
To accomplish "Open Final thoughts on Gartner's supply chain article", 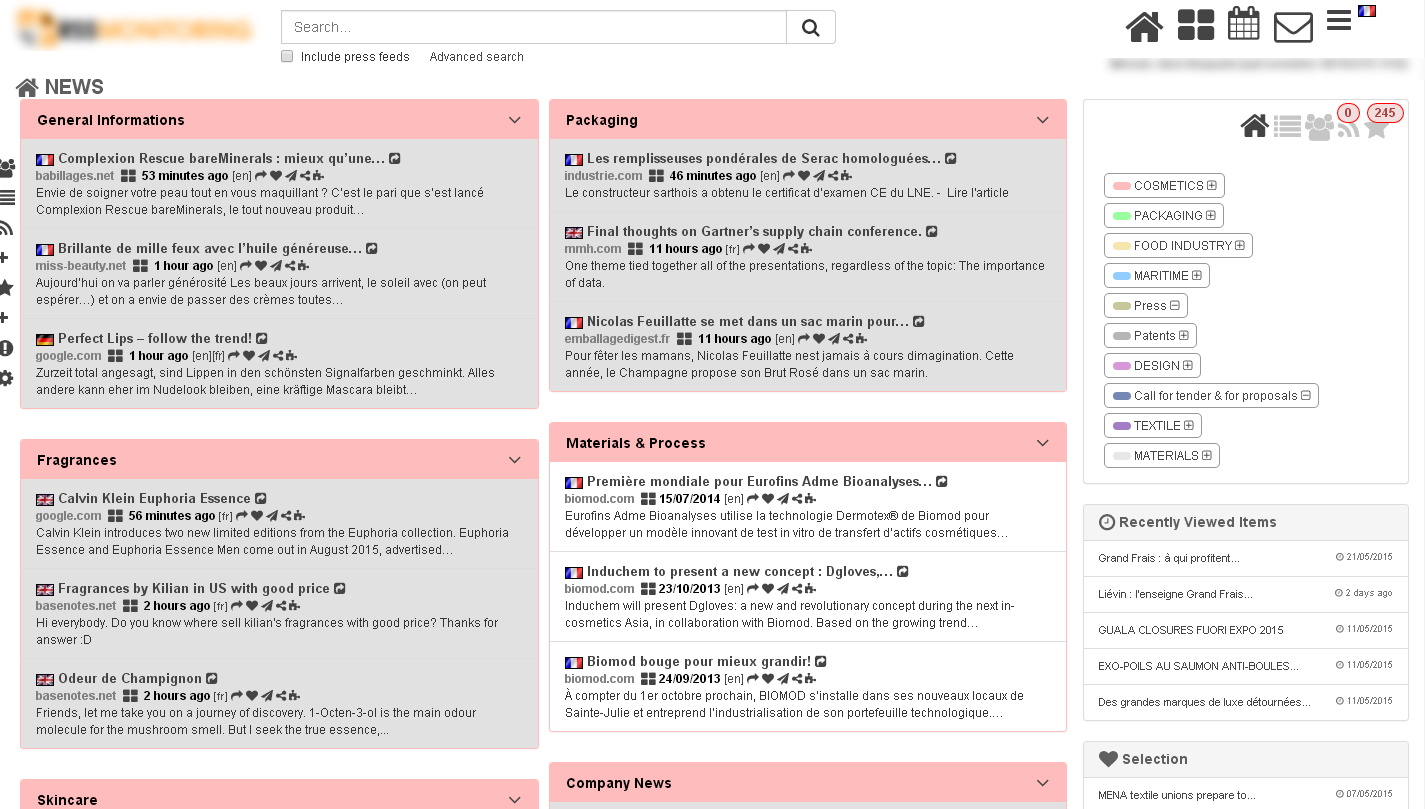I will coord(754,231).
